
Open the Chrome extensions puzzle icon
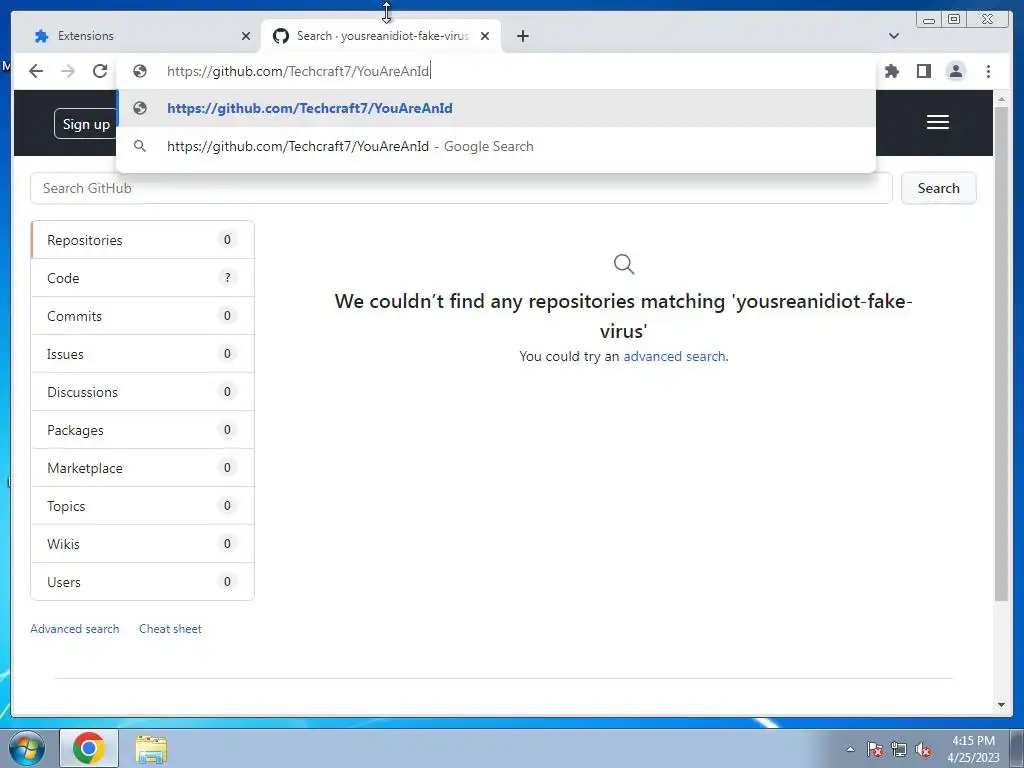coord(891,71)
